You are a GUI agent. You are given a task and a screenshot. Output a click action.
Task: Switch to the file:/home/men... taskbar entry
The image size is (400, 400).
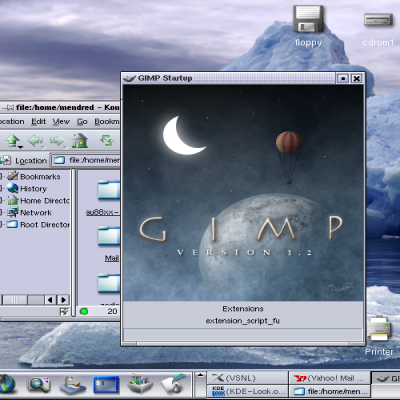tap(330, 391)
